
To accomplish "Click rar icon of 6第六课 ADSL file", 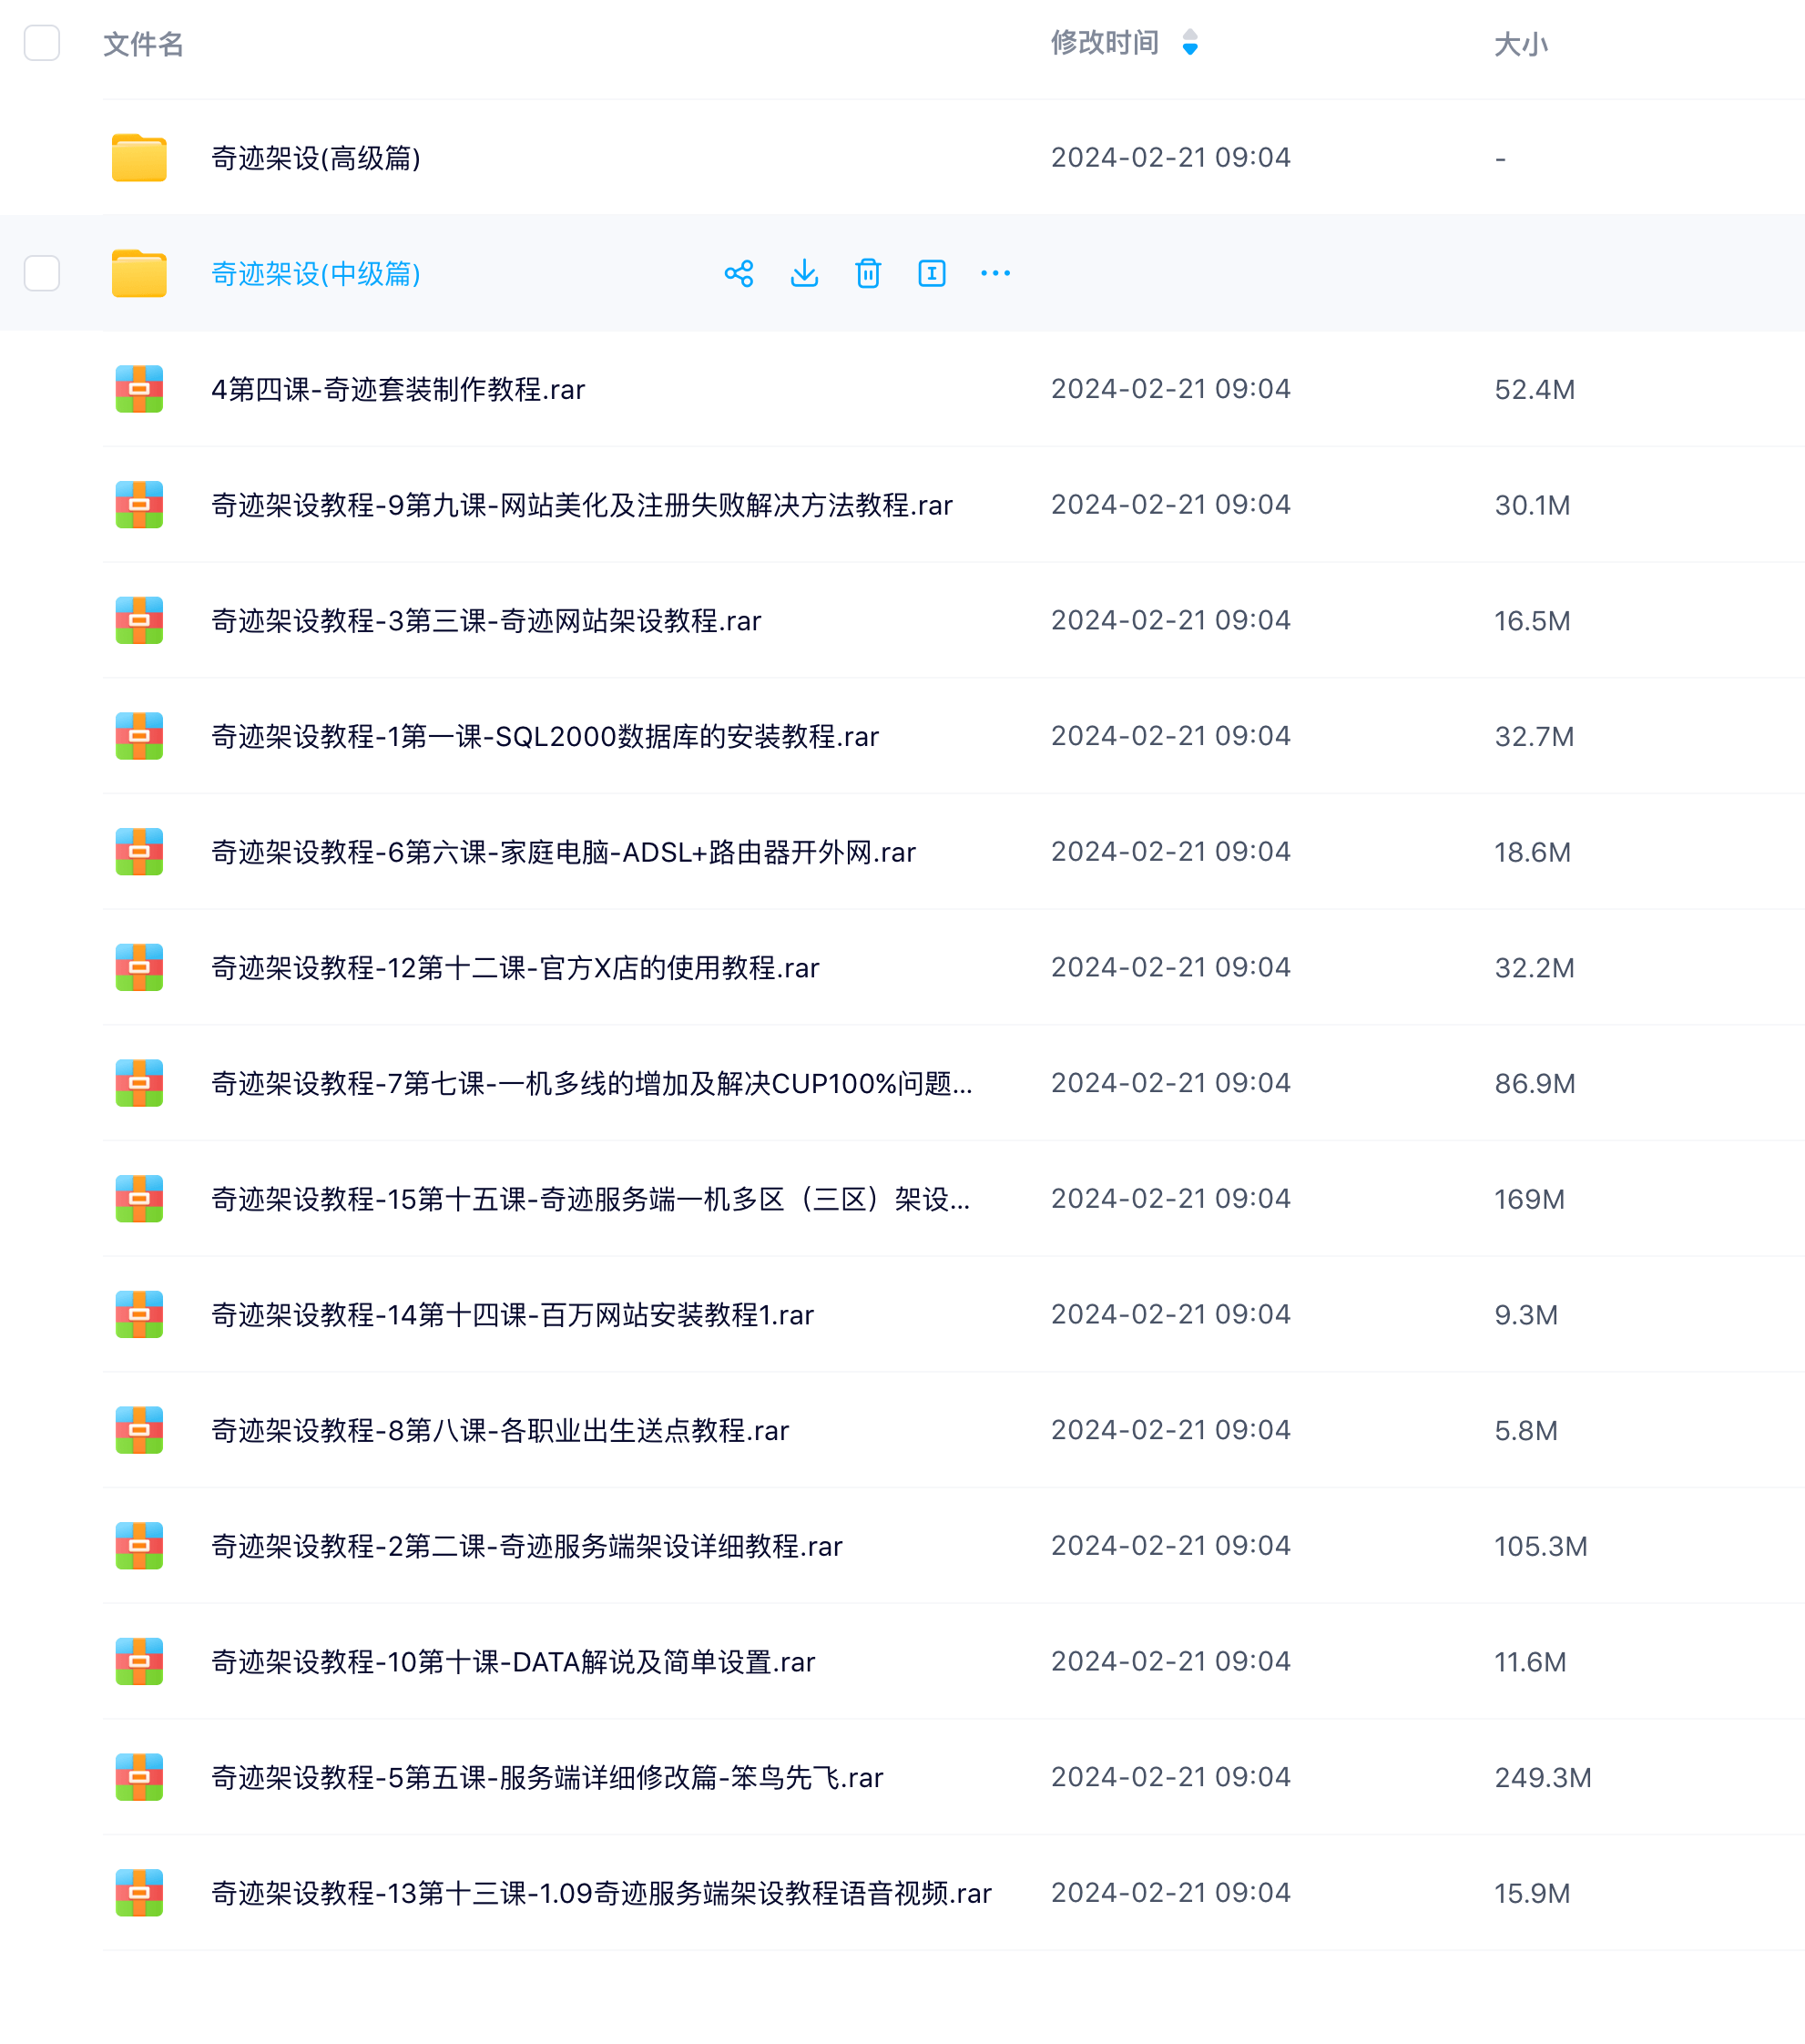I will [139, 852].
